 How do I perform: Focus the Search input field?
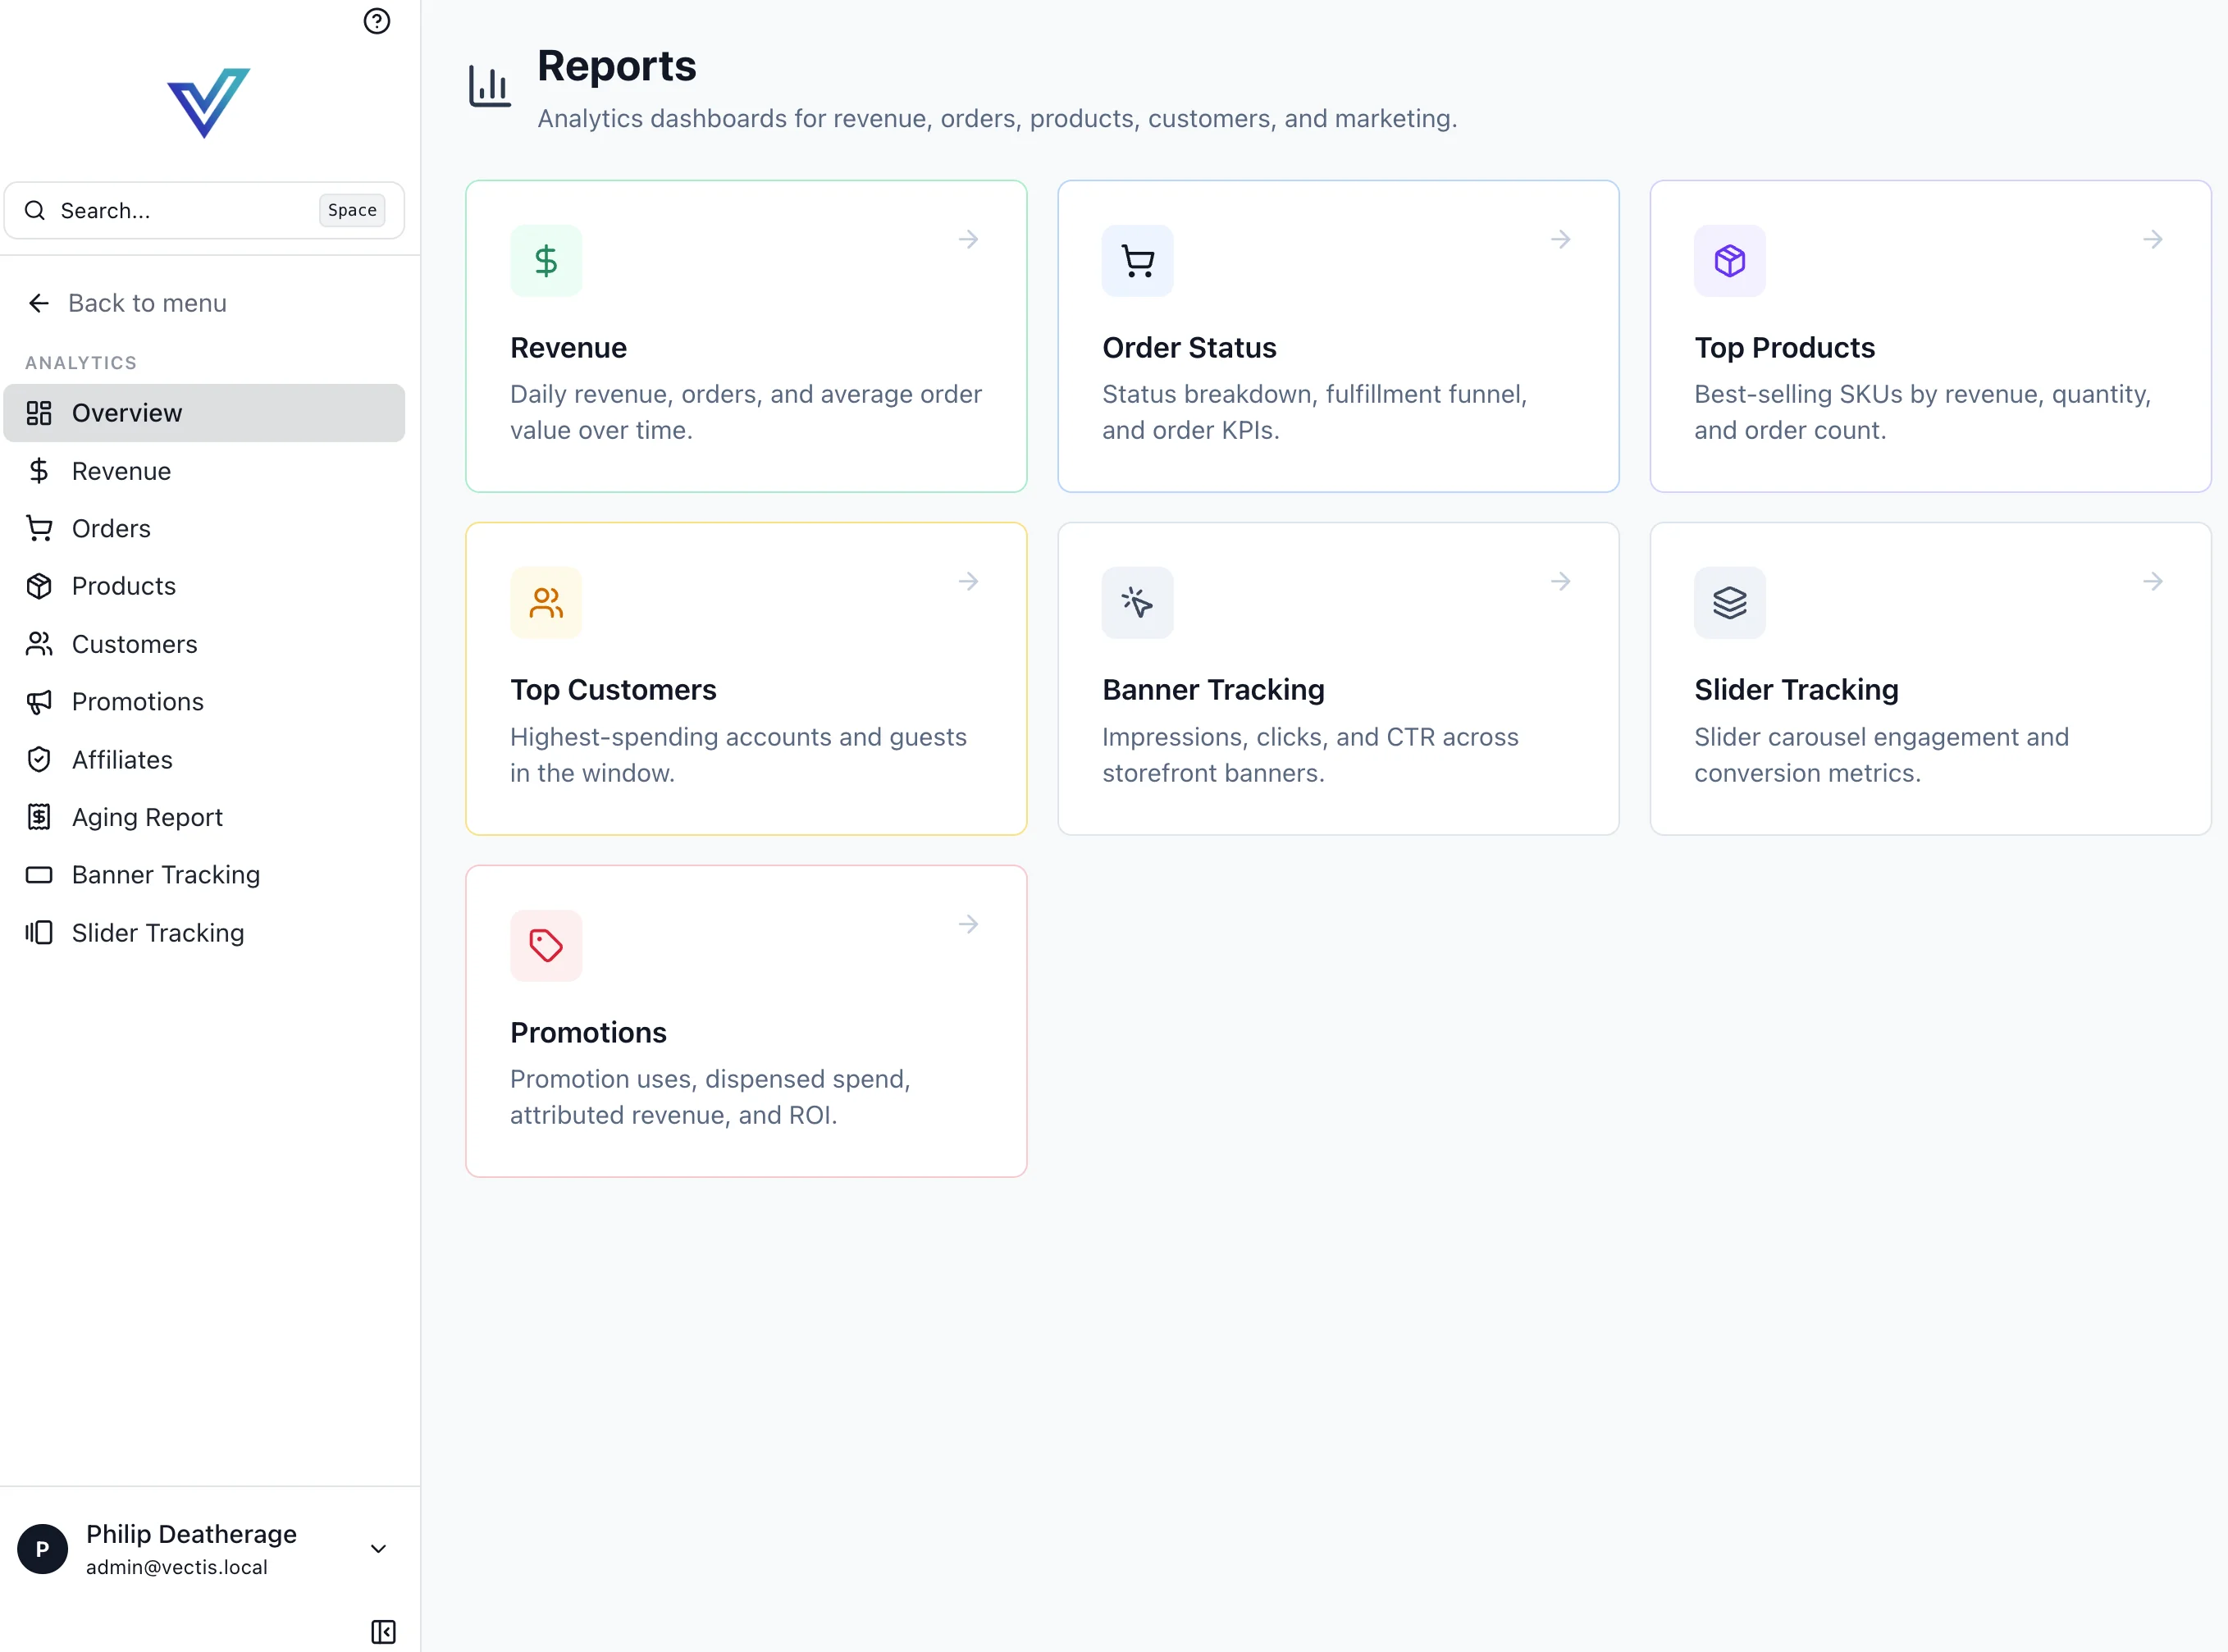point(204,210)
